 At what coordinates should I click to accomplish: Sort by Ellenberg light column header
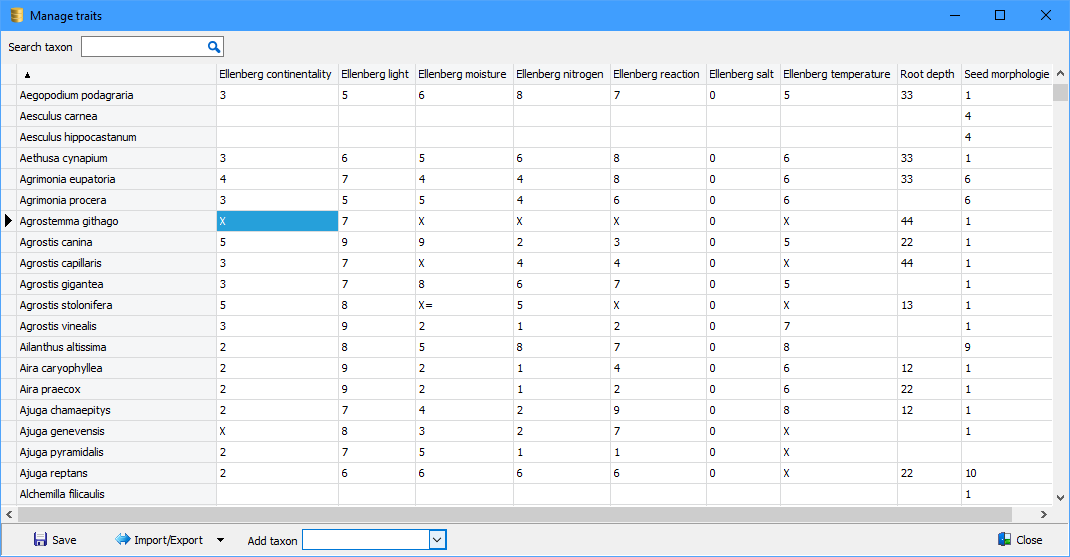pyautogui.click(x=375, y=74)
